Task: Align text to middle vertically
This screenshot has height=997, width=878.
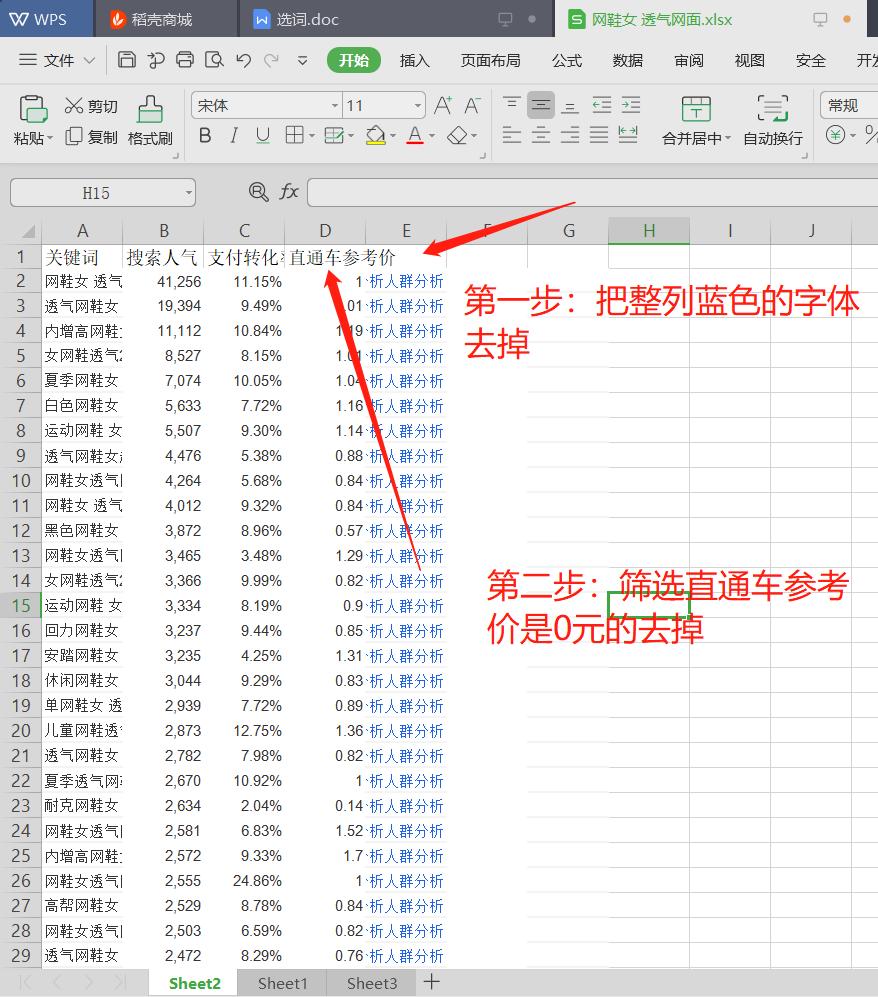Action: point(541,105)
